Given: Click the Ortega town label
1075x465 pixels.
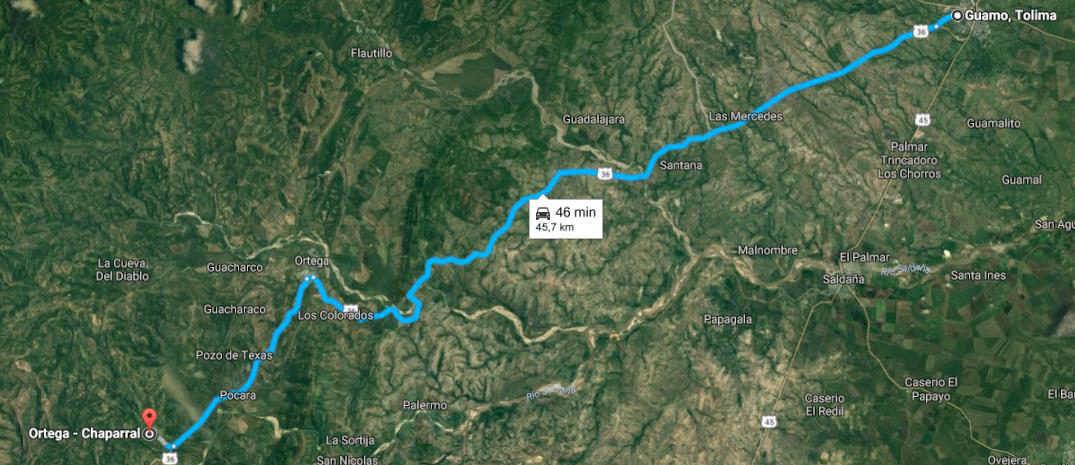Looking at the screenshot, I should [x=311, y=261].
